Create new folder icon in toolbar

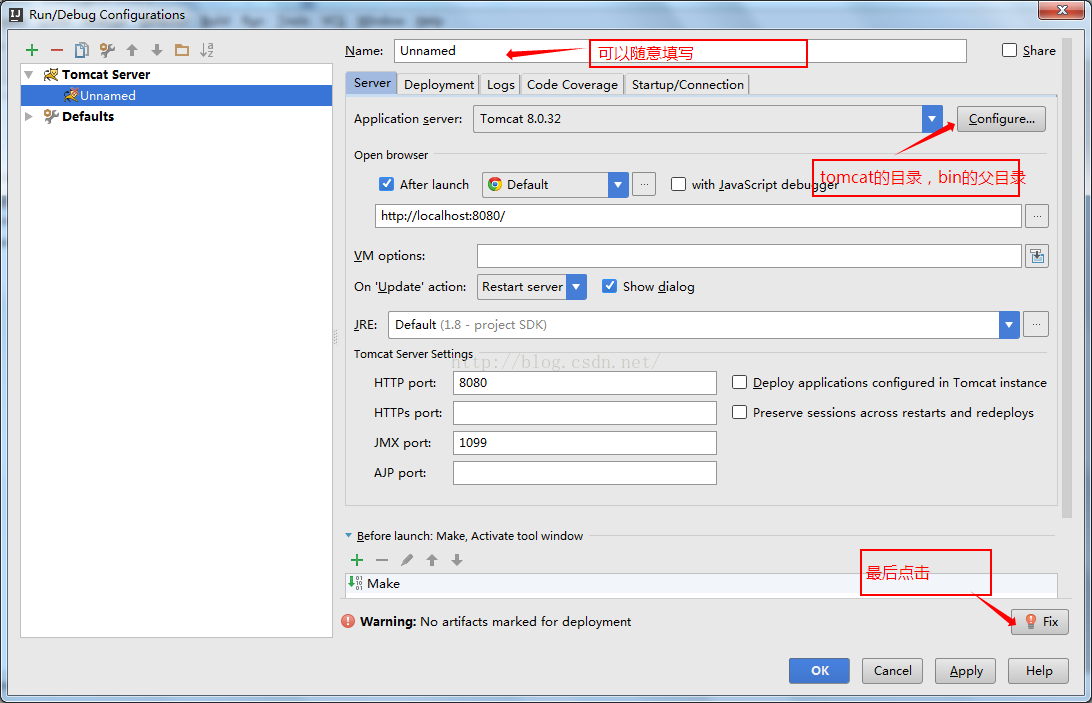click(x=182, y=50)
